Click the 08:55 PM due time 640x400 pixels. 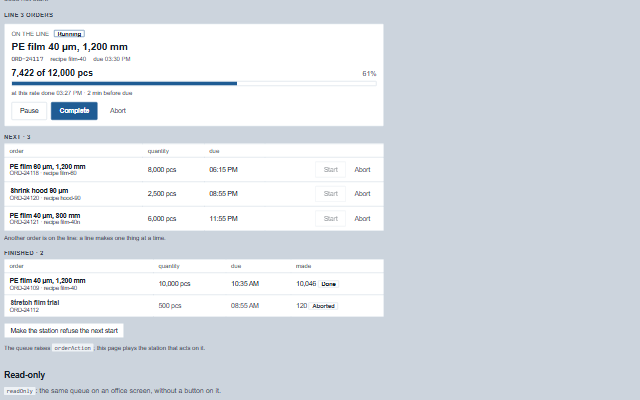pyautogui.click(x=223, y=193)
